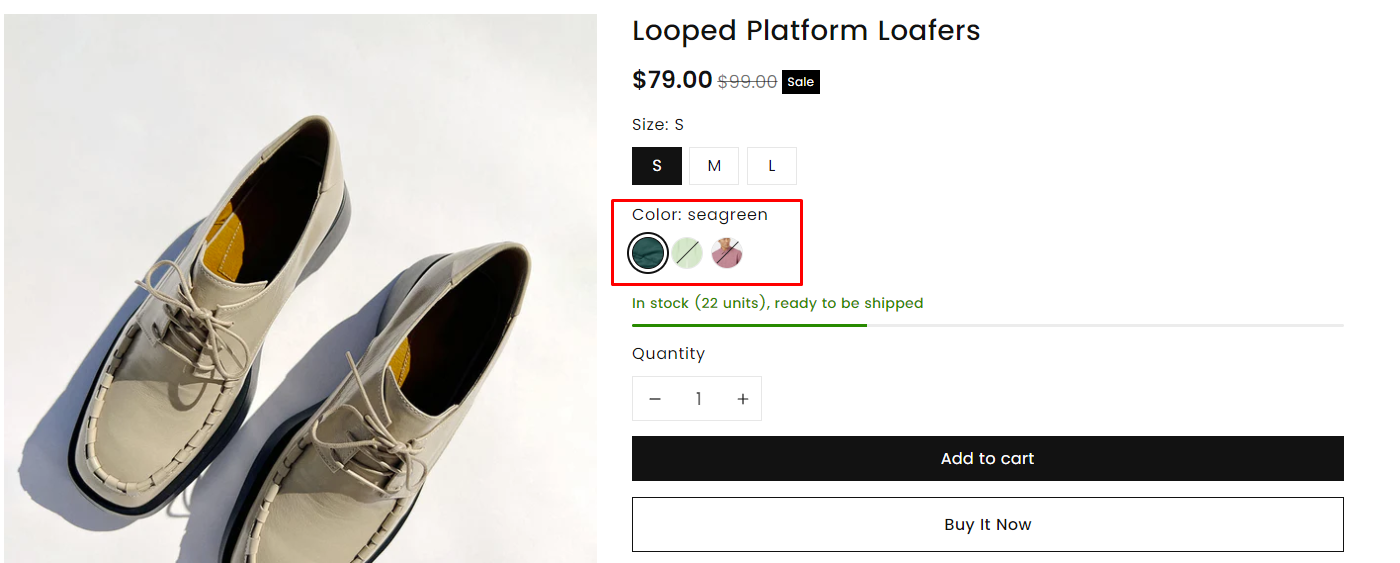Image resolution: width=1400 pixels, height=563 pixels.
Task: Pick size L option
Action: 772,166
